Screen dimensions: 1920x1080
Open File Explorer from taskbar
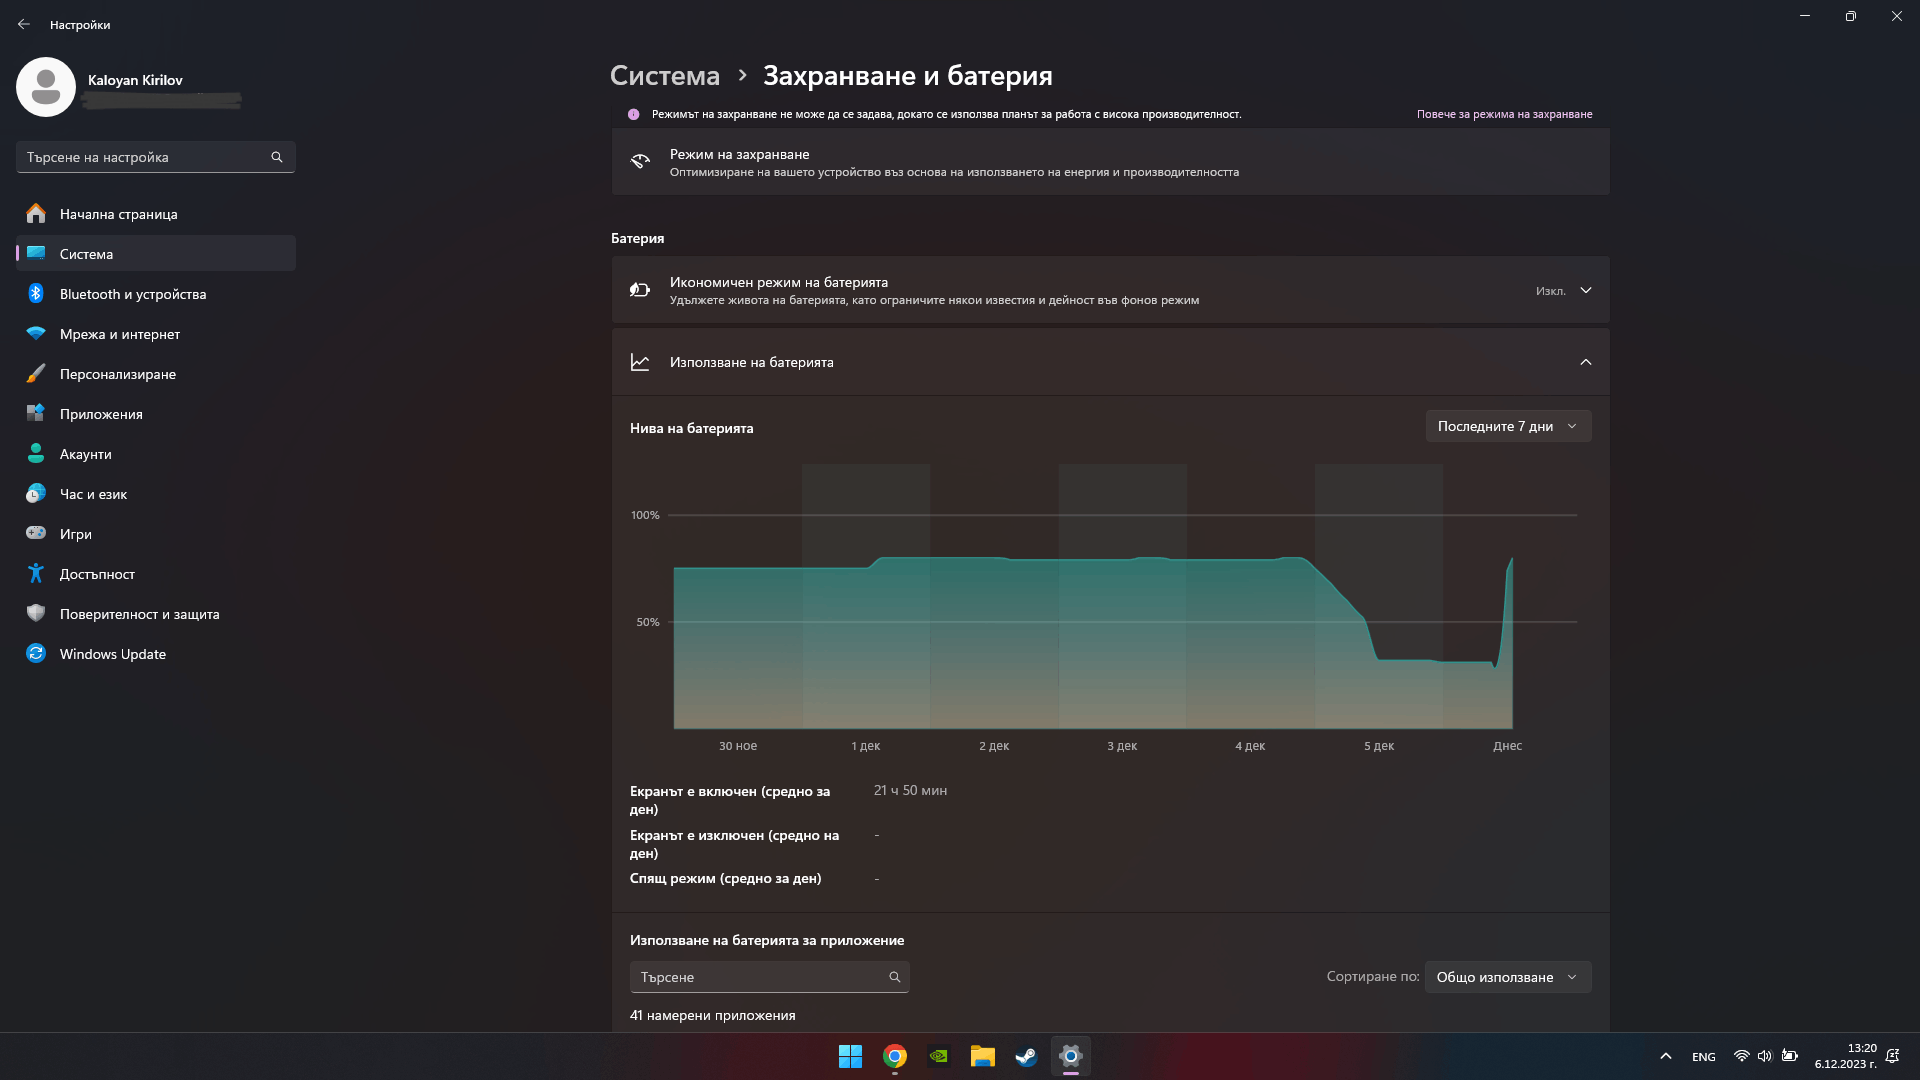(x=982, y=1056)
